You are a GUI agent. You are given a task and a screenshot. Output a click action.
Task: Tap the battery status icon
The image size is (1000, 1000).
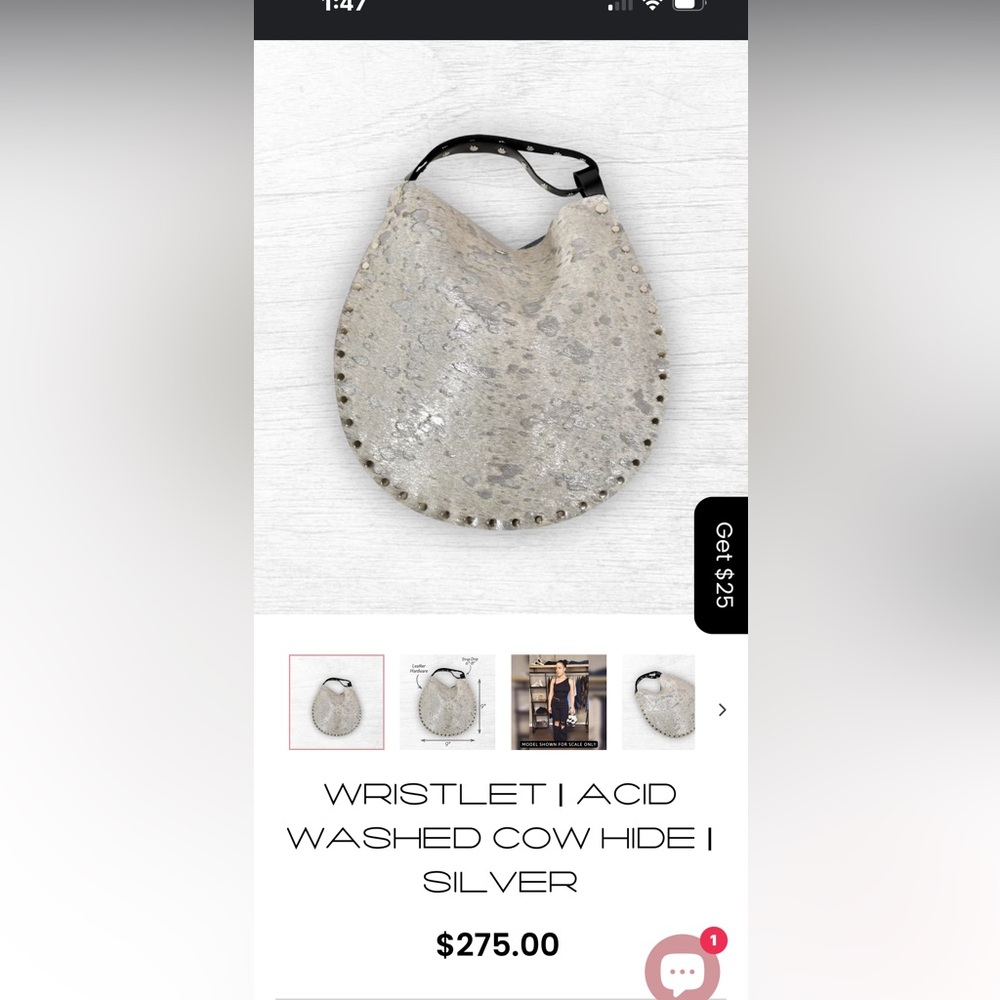[x=688, y=5]
